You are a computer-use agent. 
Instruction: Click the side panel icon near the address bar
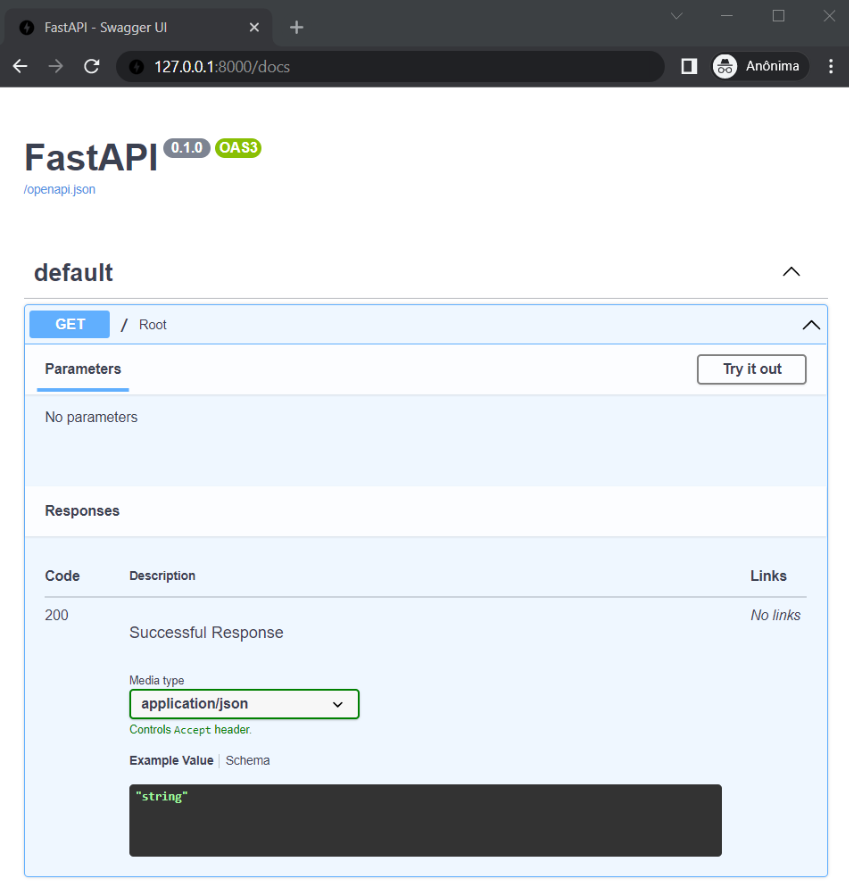pos(688,66)
